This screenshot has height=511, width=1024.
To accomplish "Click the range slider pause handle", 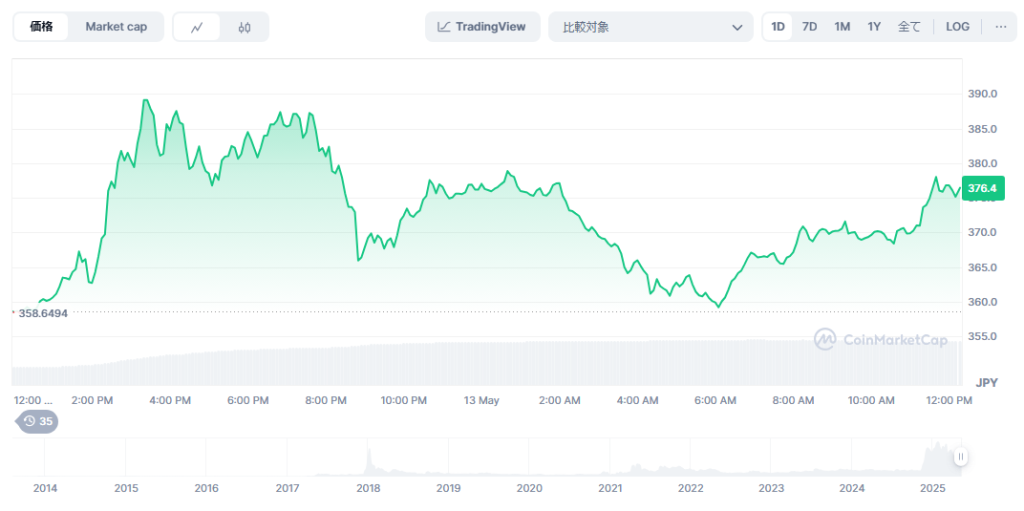I will 960,457.
